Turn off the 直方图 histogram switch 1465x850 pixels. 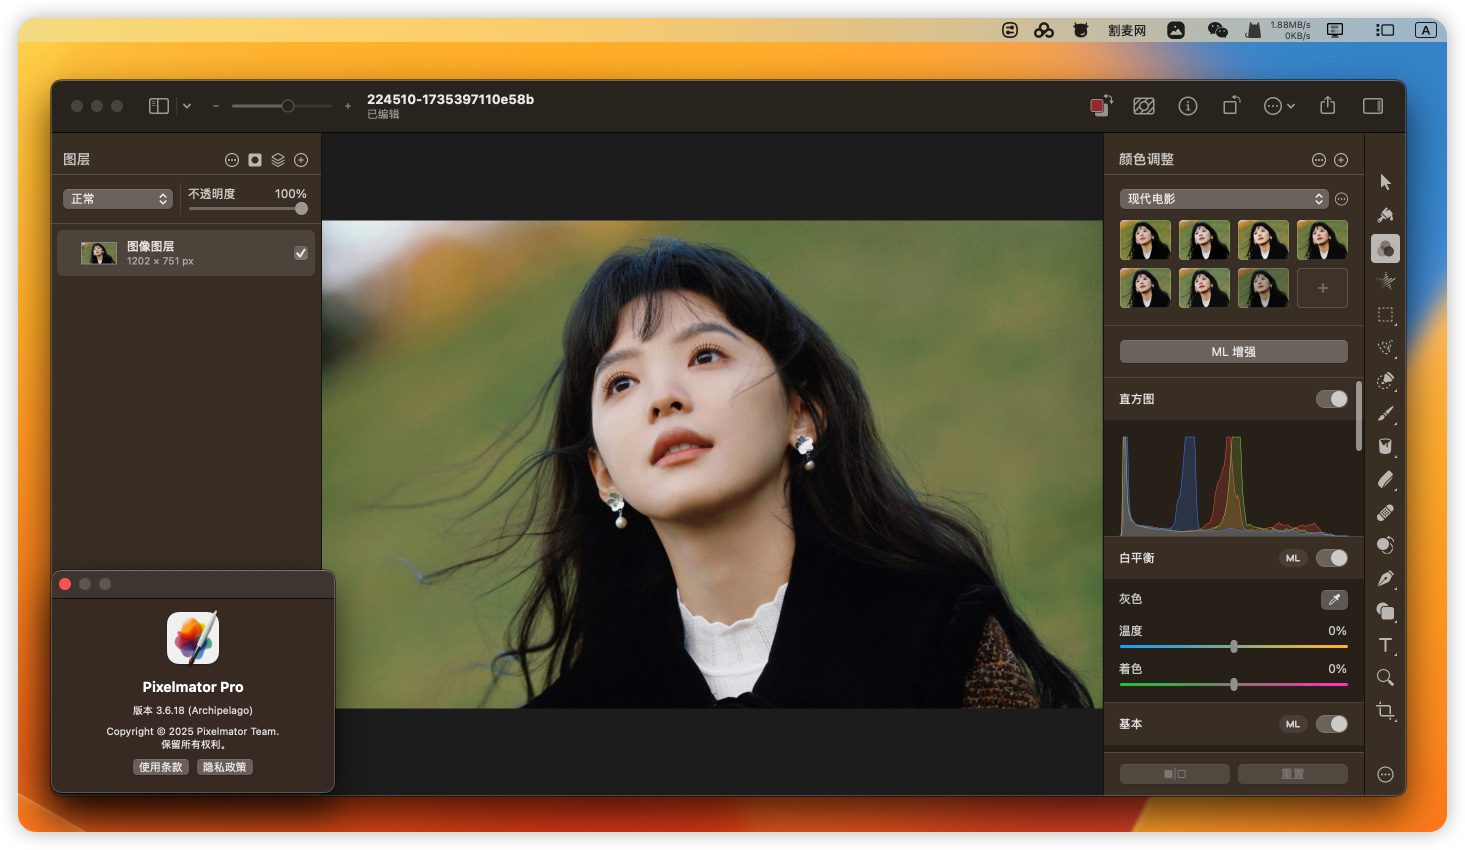[x=1331, y=399]
